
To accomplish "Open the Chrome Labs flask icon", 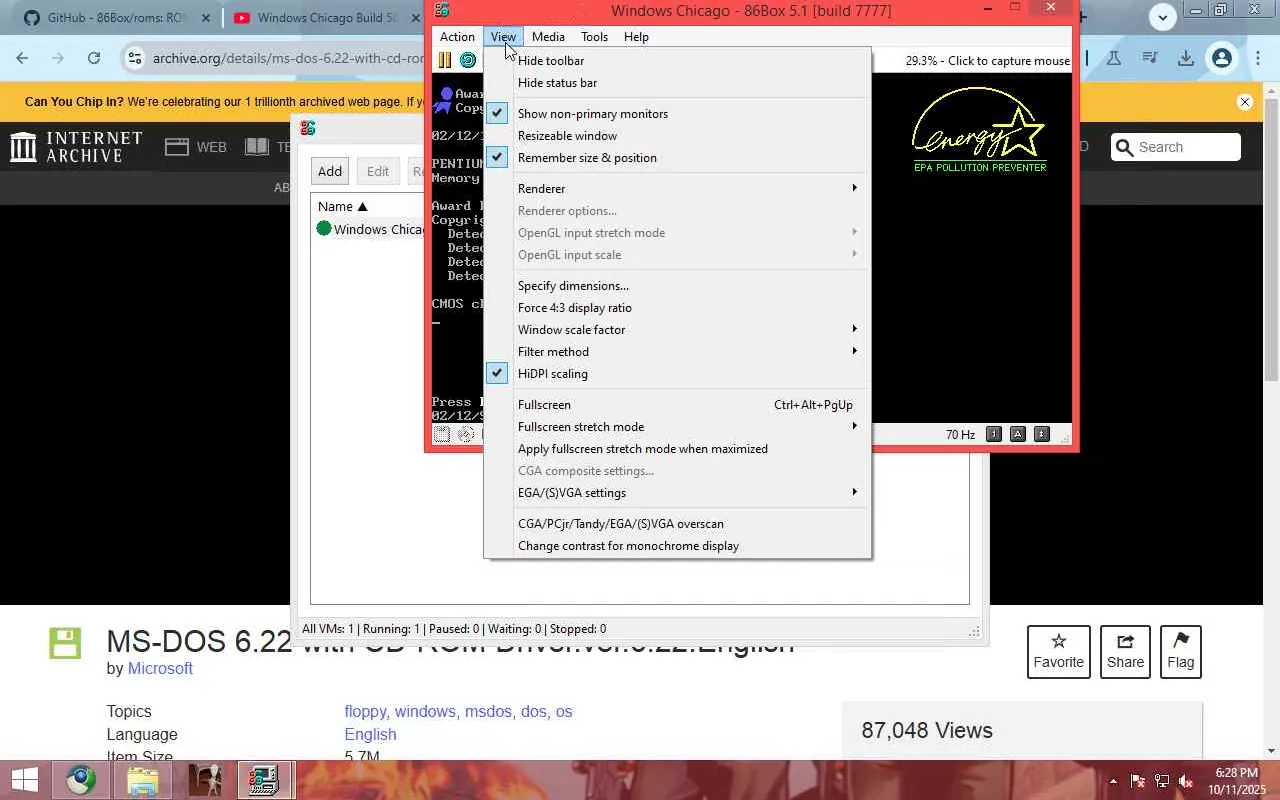I will [1113, 58].
